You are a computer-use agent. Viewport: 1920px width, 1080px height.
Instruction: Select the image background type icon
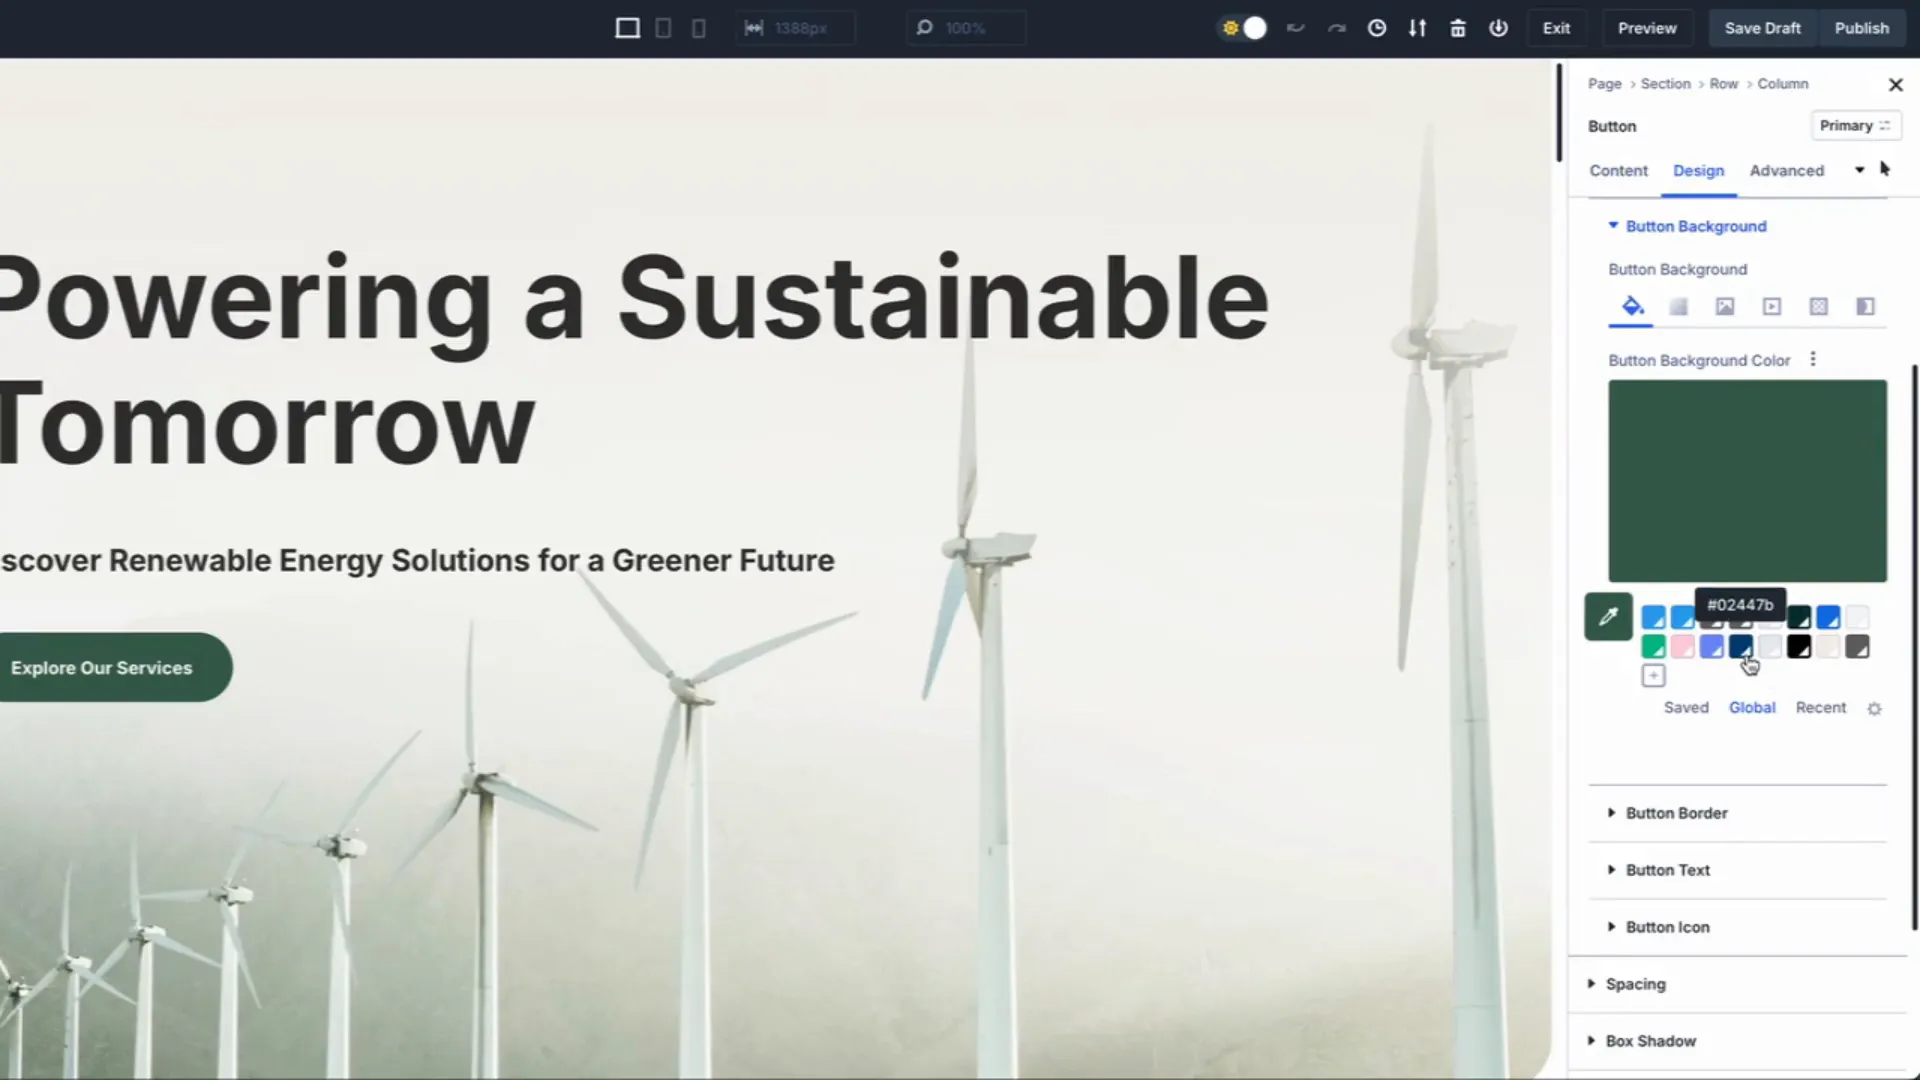click(1725, 307)
